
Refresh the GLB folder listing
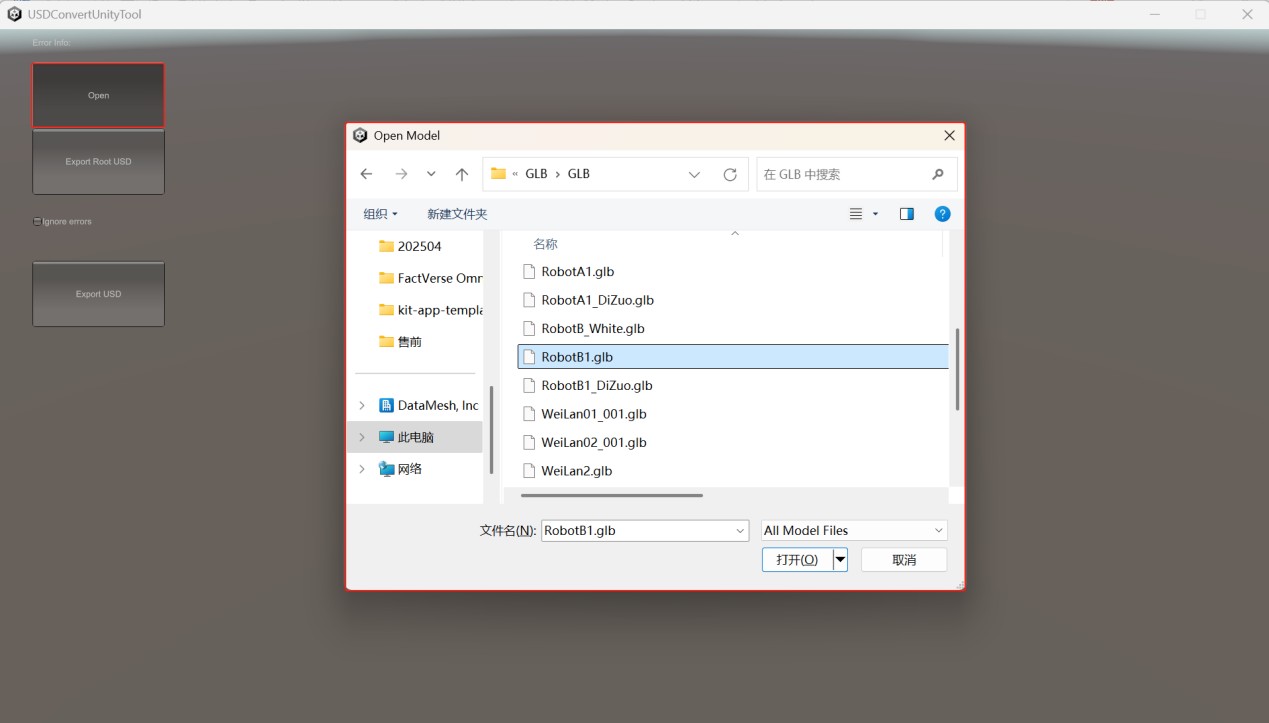pyautogui.click(x=730, y=174)
